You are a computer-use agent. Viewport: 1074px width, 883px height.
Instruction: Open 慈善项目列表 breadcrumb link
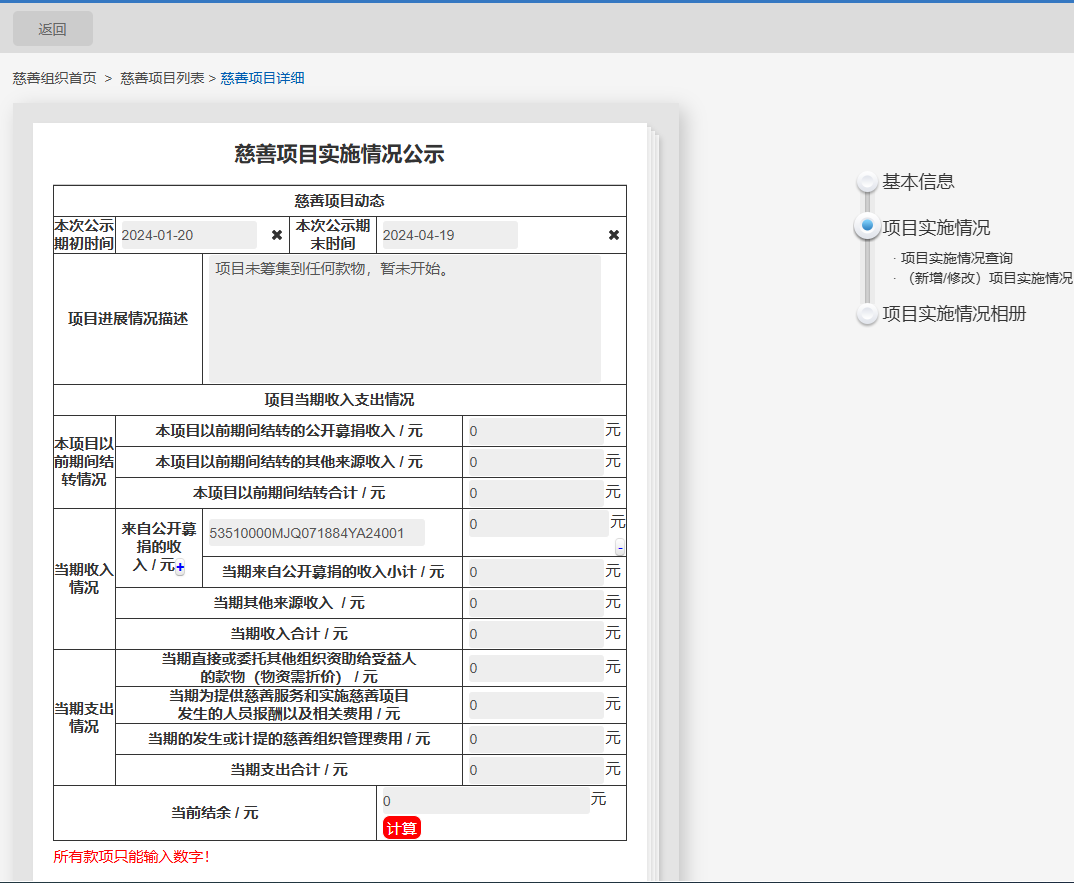tap(162, 78)
